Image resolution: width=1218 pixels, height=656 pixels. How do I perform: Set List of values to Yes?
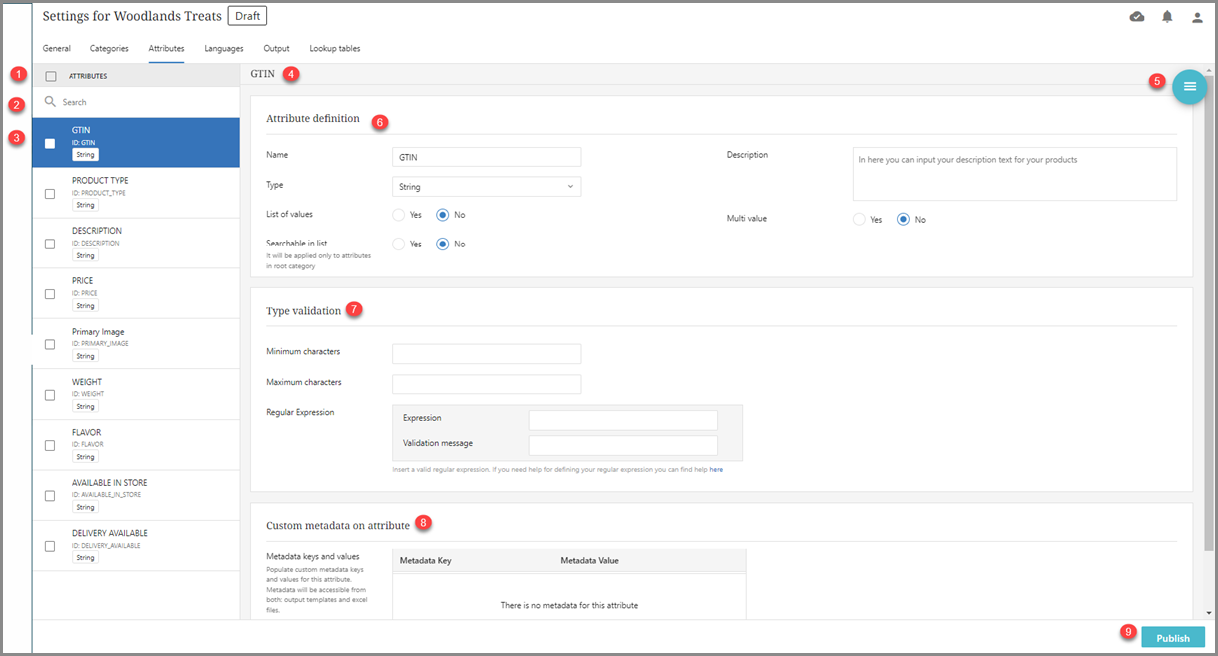(x=399, y=215)
